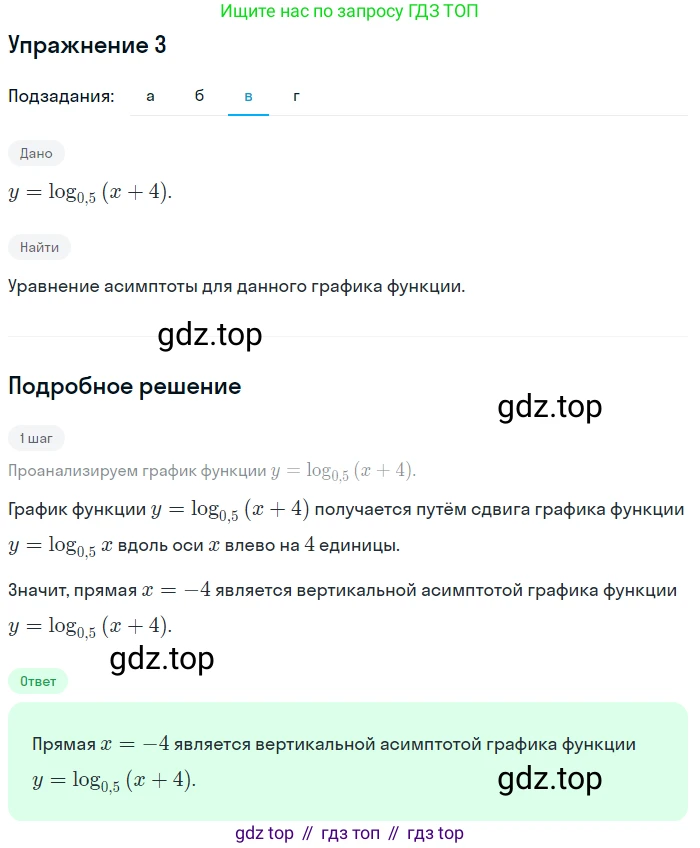
Task: Click the formula under the Дано badge
Action: [x=90, y=193]
